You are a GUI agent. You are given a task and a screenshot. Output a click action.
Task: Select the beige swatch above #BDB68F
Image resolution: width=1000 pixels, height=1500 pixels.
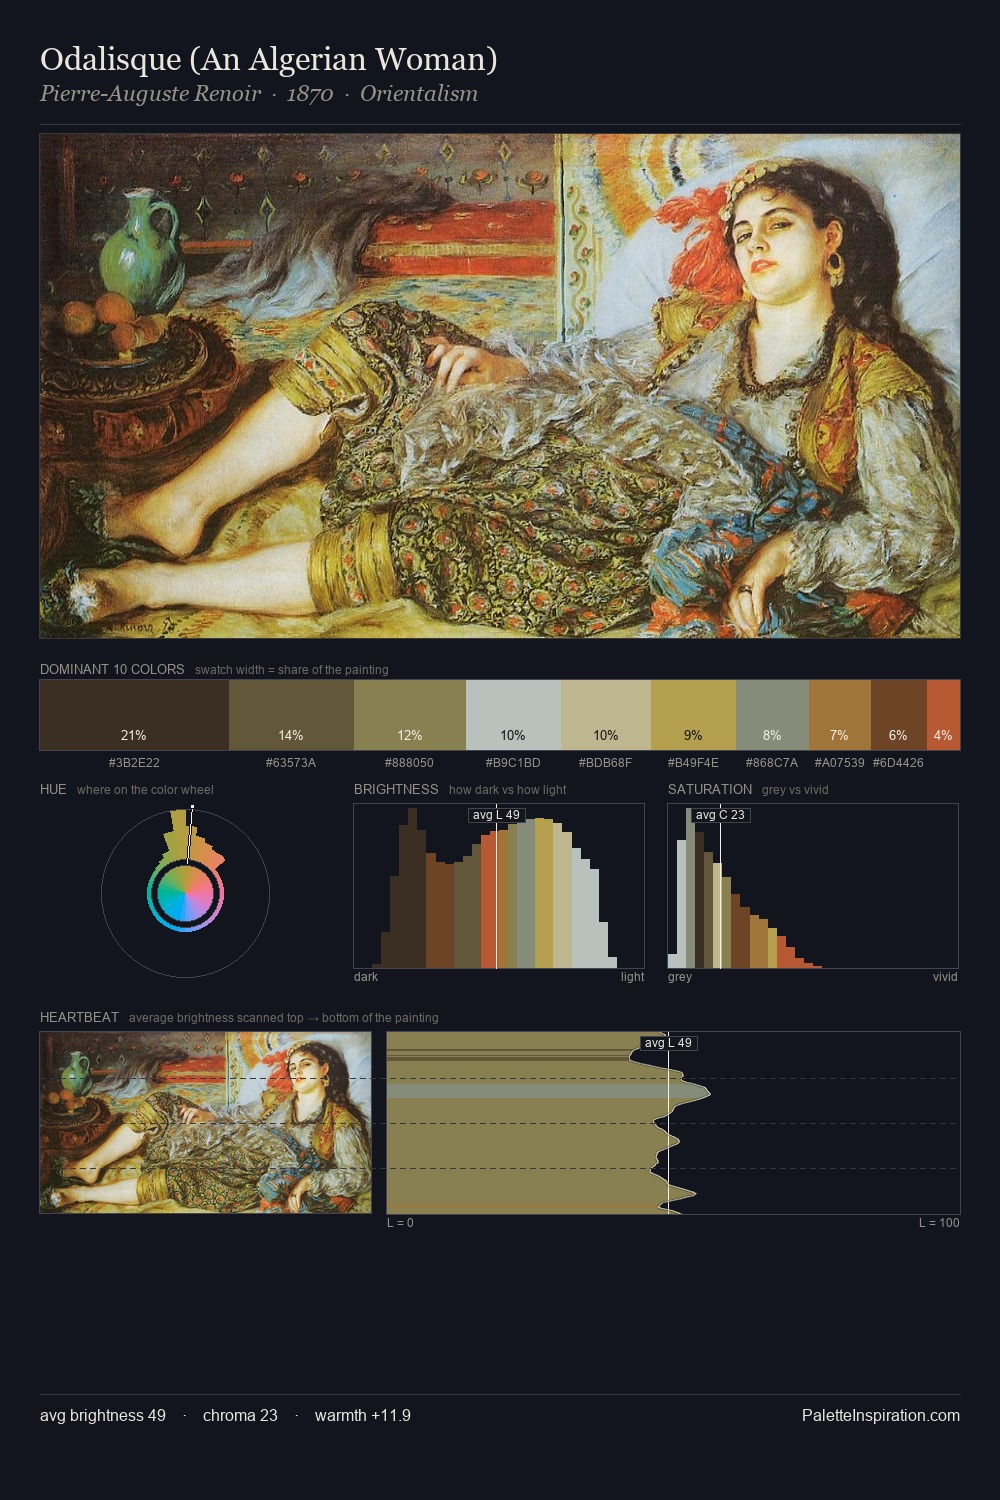point(606,715)
